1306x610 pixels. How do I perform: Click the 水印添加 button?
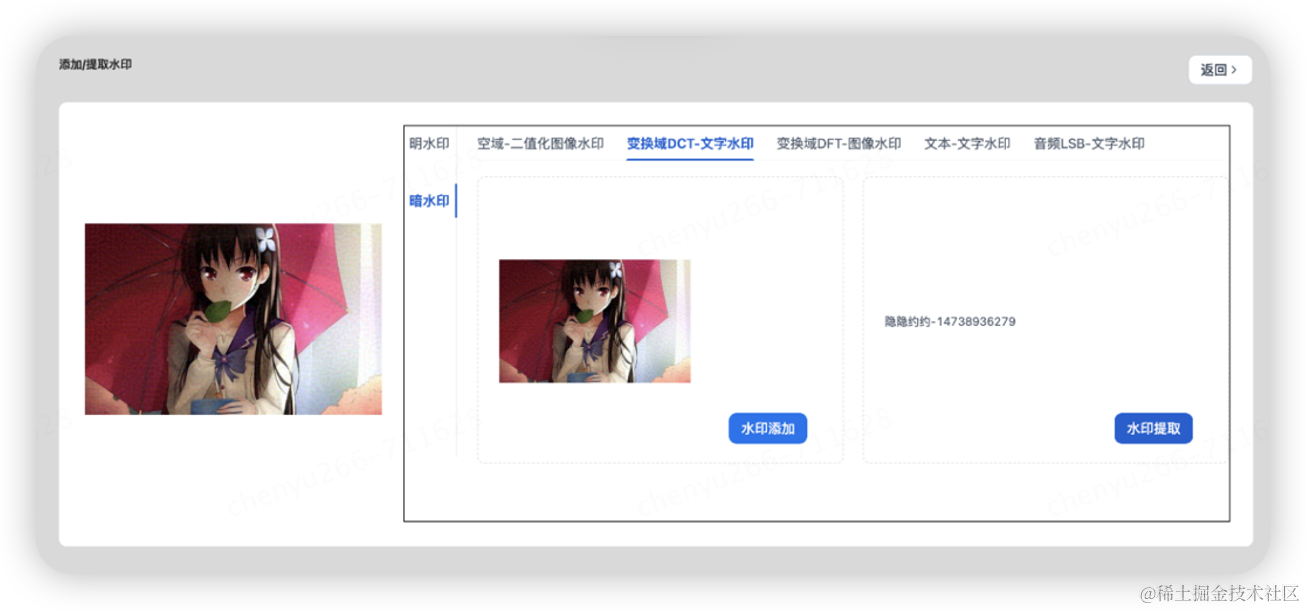[768, 428]
